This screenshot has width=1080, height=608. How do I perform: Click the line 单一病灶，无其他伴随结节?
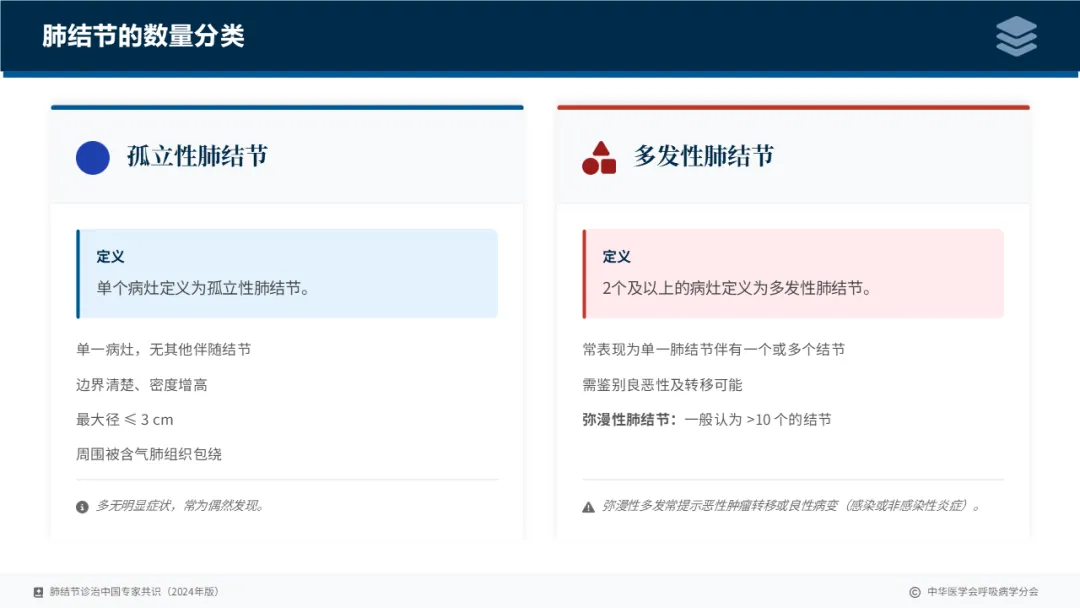point(163,350)
